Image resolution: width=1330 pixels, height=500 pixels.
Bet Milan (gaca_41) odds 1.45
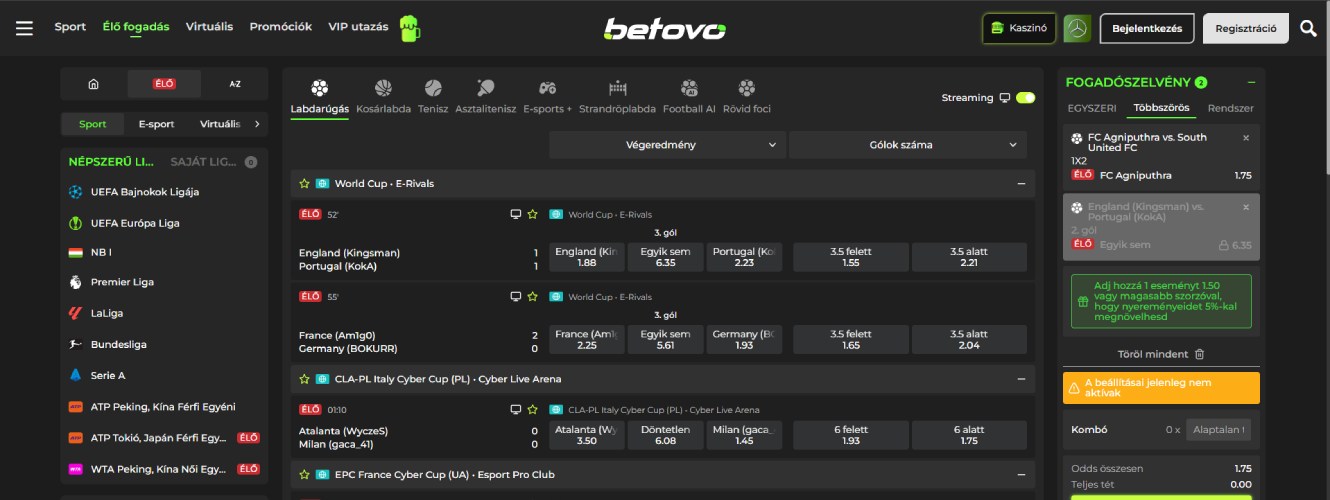pyautogui.click(x=744, y=434)
